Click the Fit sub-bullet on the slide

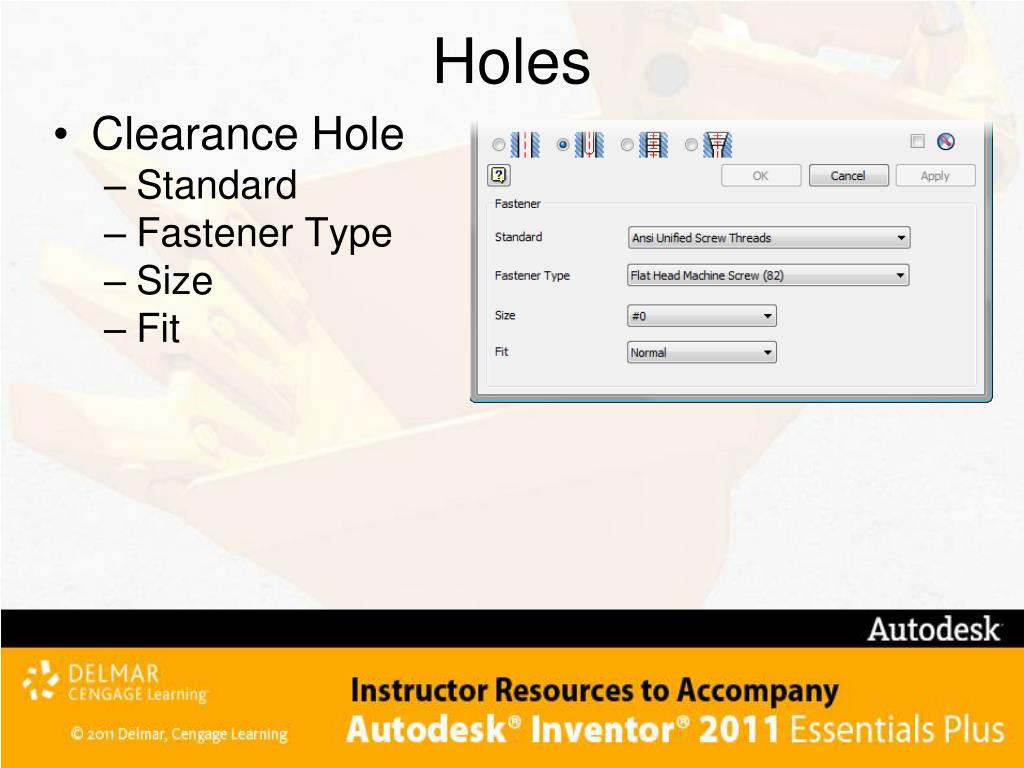tap(158, 328)
